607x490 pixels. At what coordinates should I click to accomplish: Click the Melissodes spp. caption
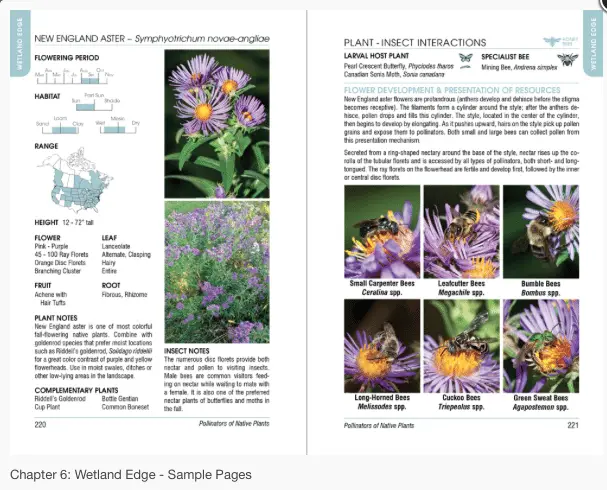[x=382, y=407]
